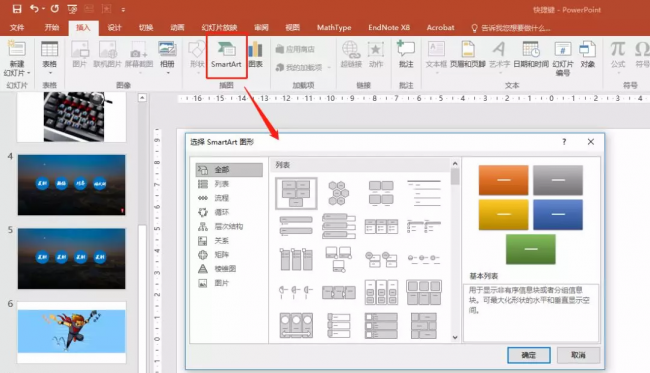Choose the 基本列表 block layout thumbnail
The height and width of the screenshot is (373, 650).
tap(296, 193)
